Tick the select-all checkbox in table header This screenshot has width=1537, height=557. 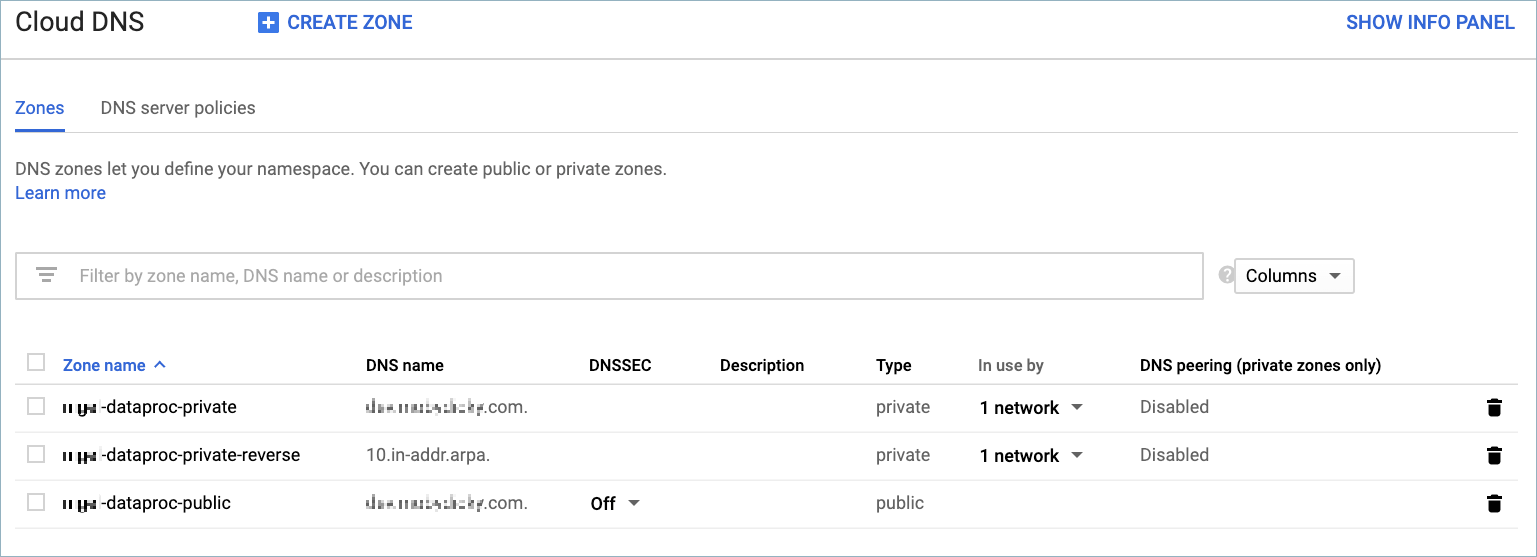tap(36, 362)
